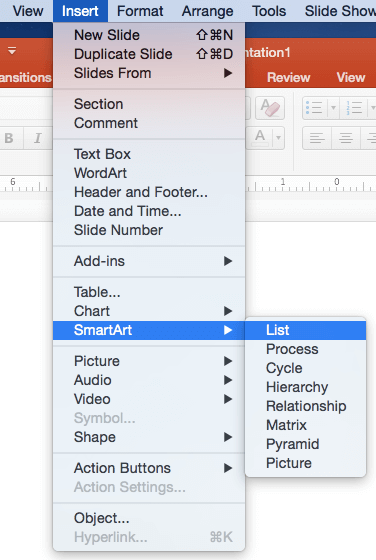Apply numbered list
This screenshot has width=376, height=560.
354,108
